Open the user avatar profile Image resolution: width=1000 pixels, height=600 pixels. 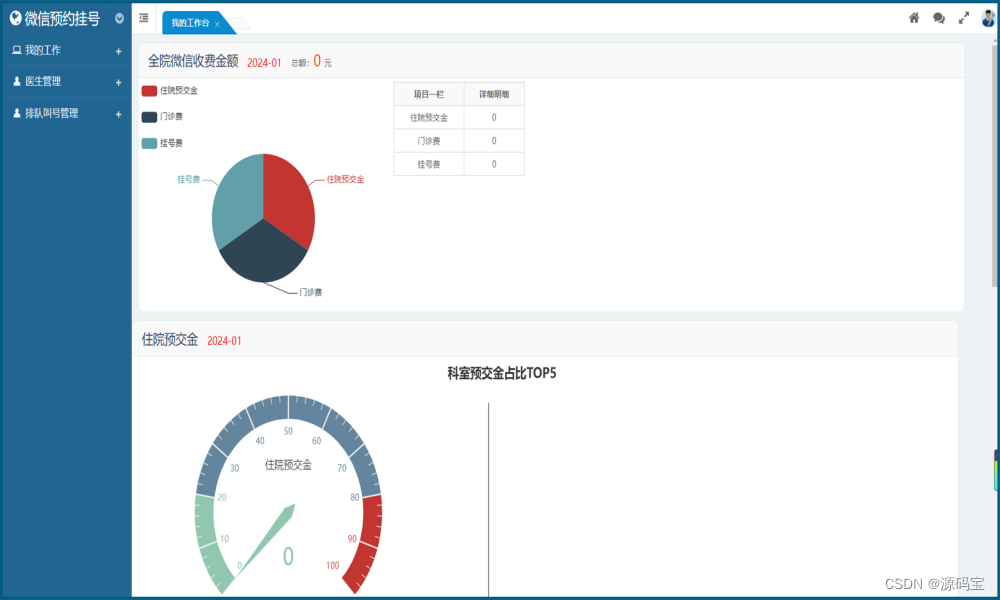point(988,18)
